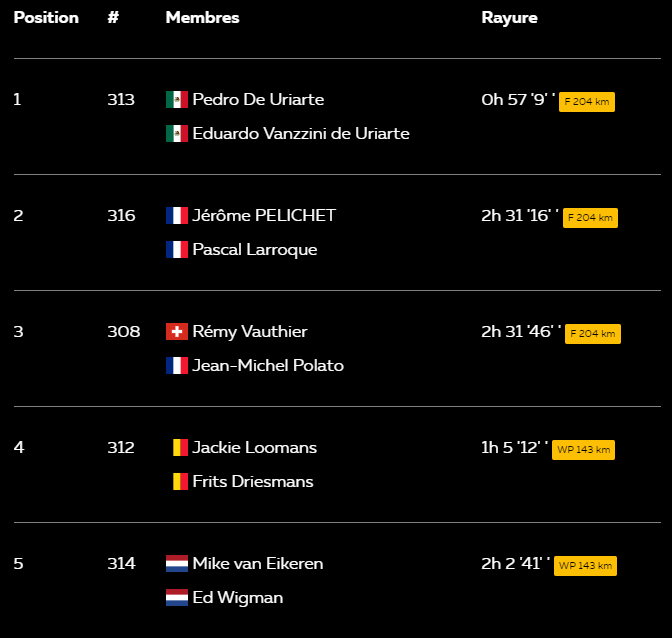Select the F 204 km badge for car 313
This screenshot has width=672, height=638.
tap(587, 102)
